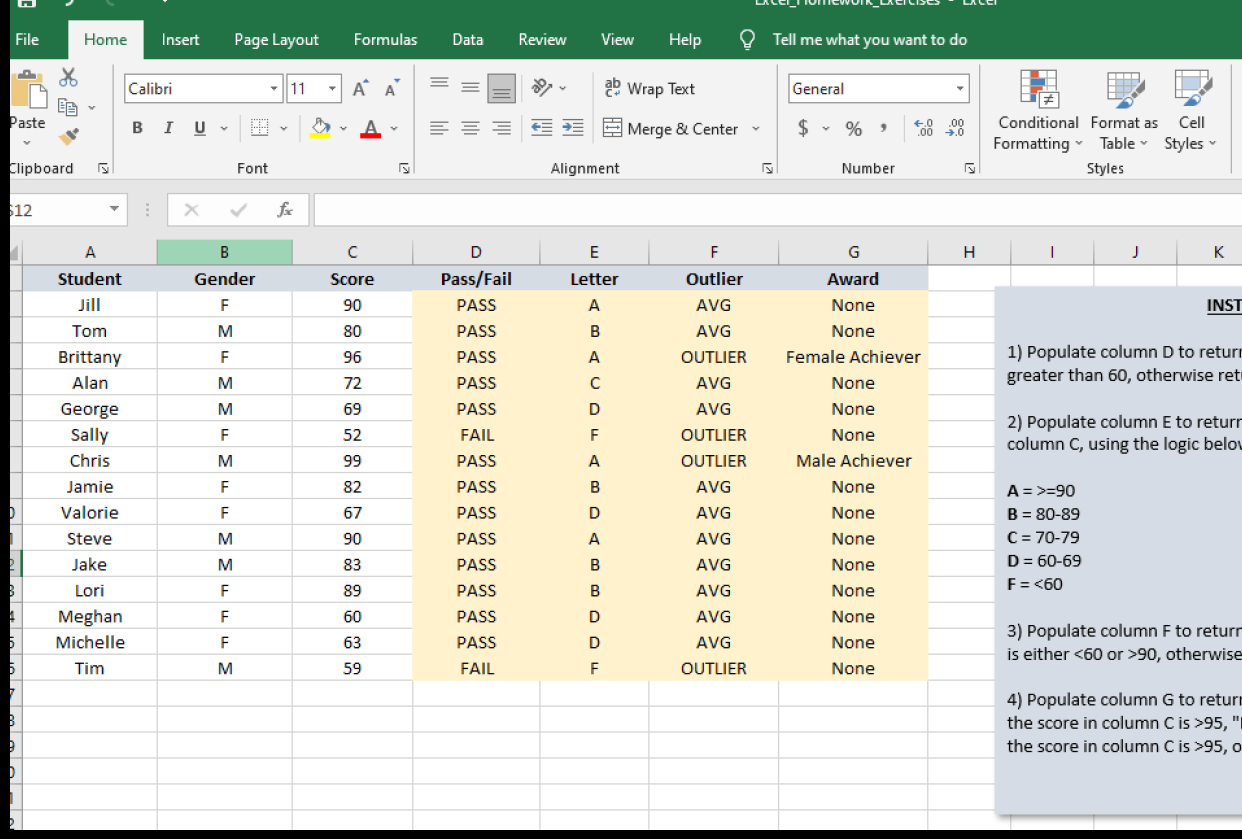The height and width of the screenshot is (839, 1242).
Task: Open the File tab
Action: (27, 40)
